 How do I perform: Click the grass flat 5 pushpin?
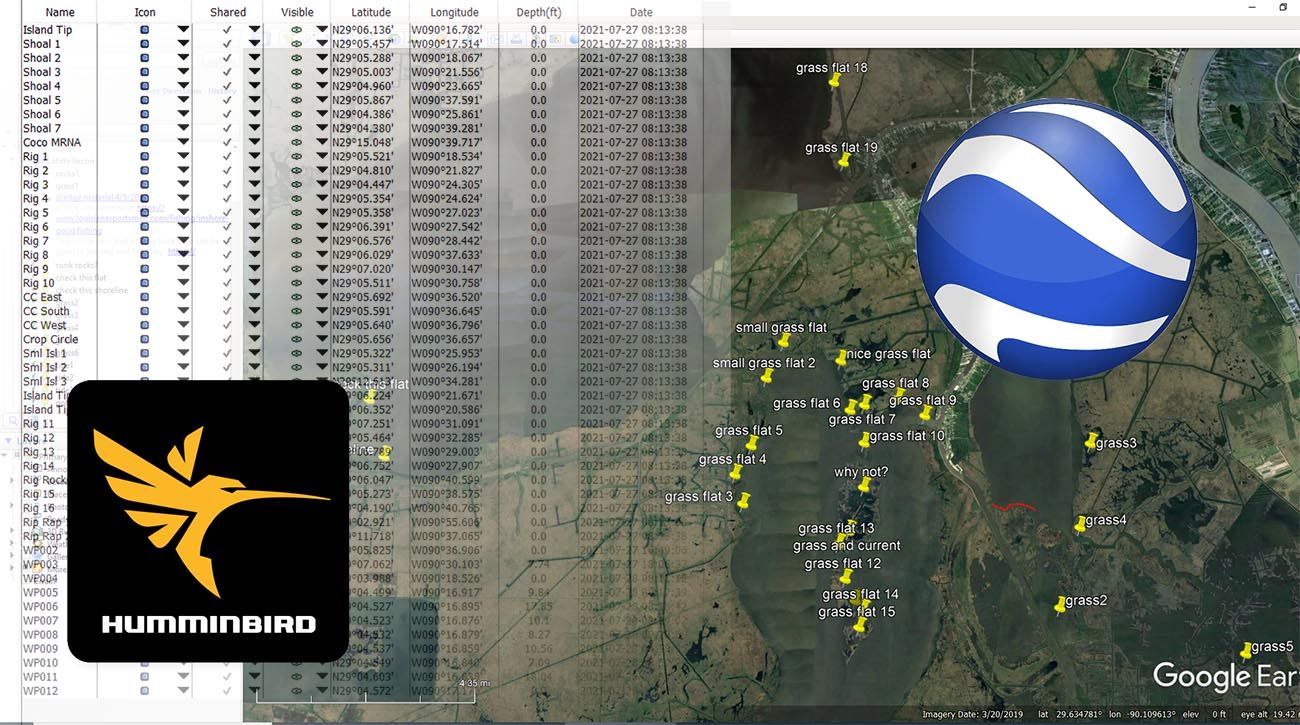(752, 443)
